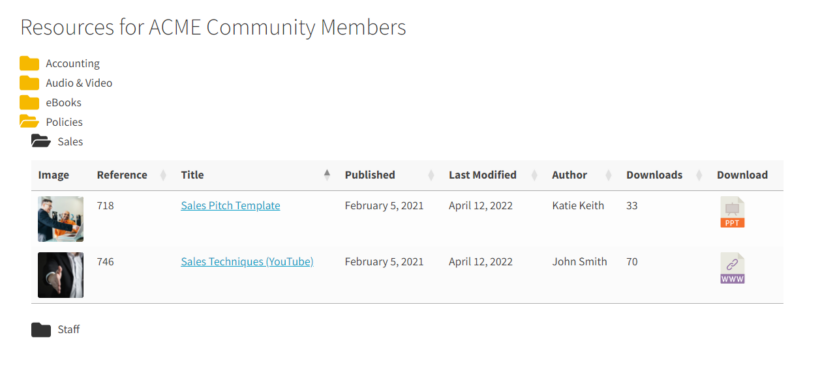Open the Accounting folder icon
The image size is (820, 367).
(29, 63)
